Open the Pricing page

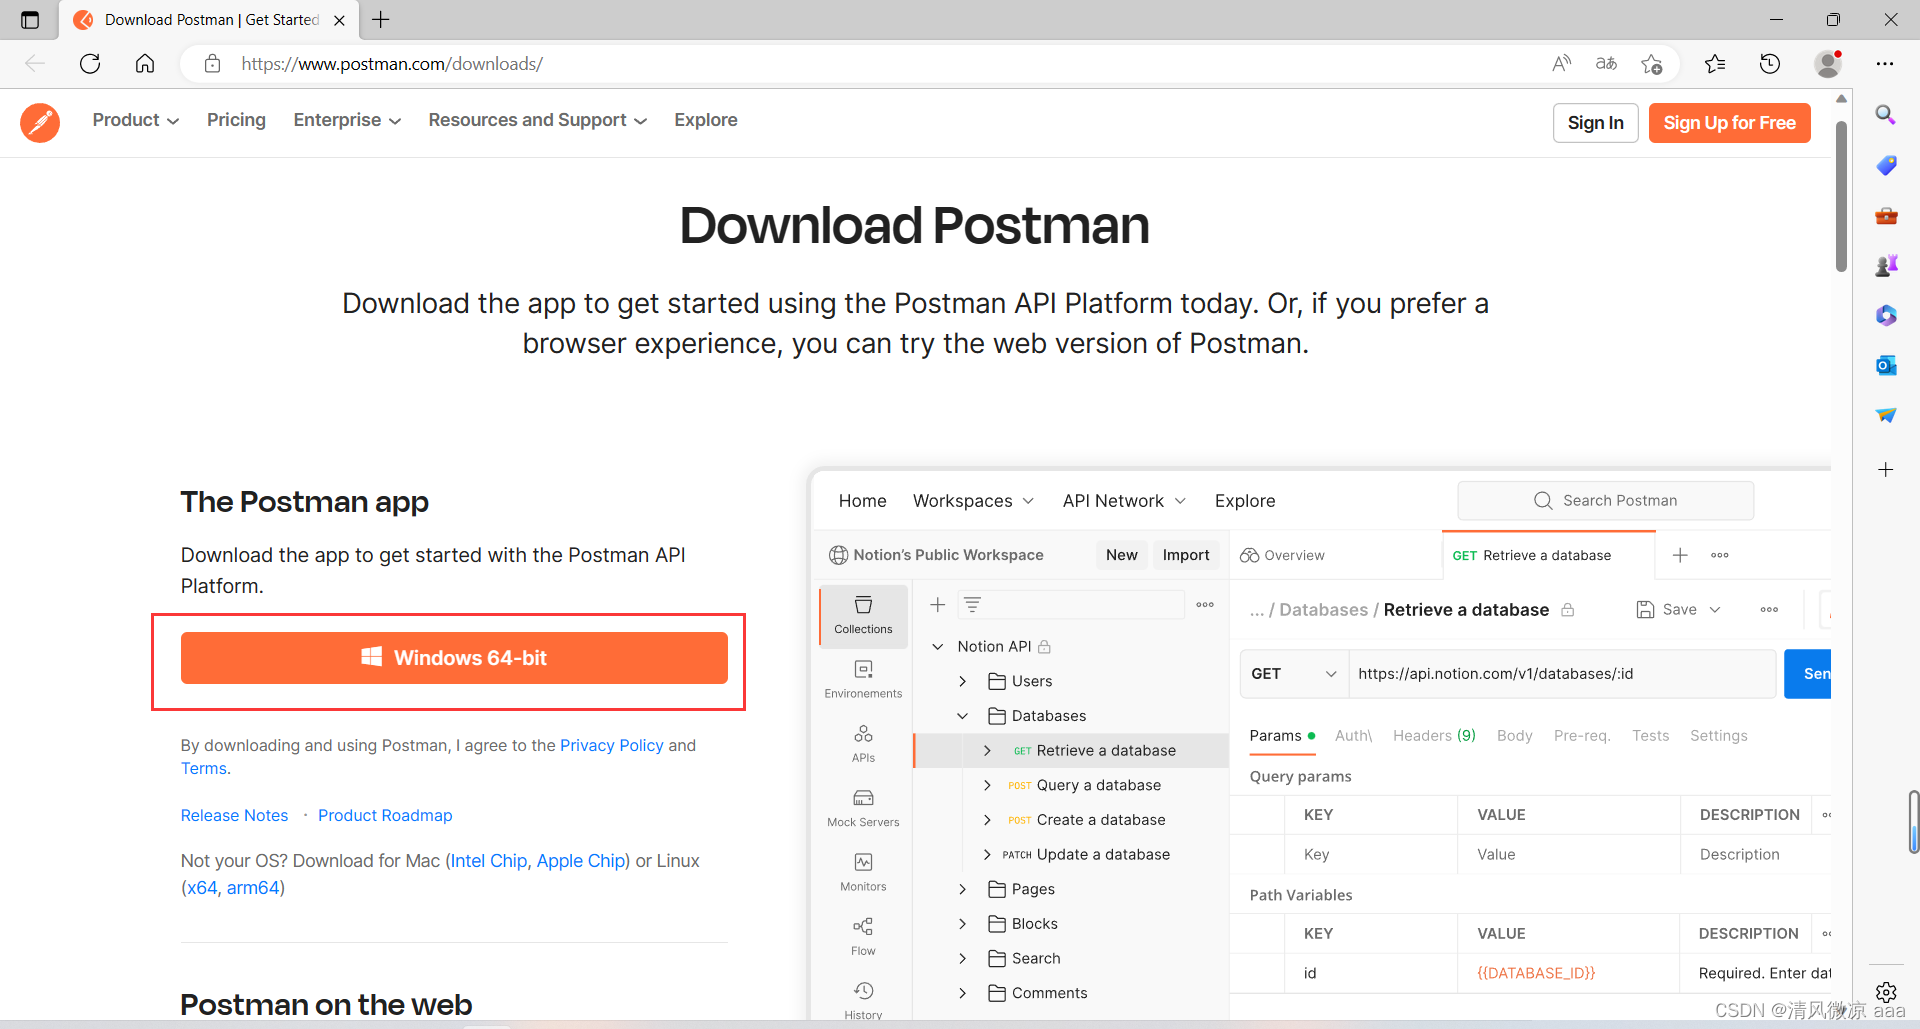(236, 120)
